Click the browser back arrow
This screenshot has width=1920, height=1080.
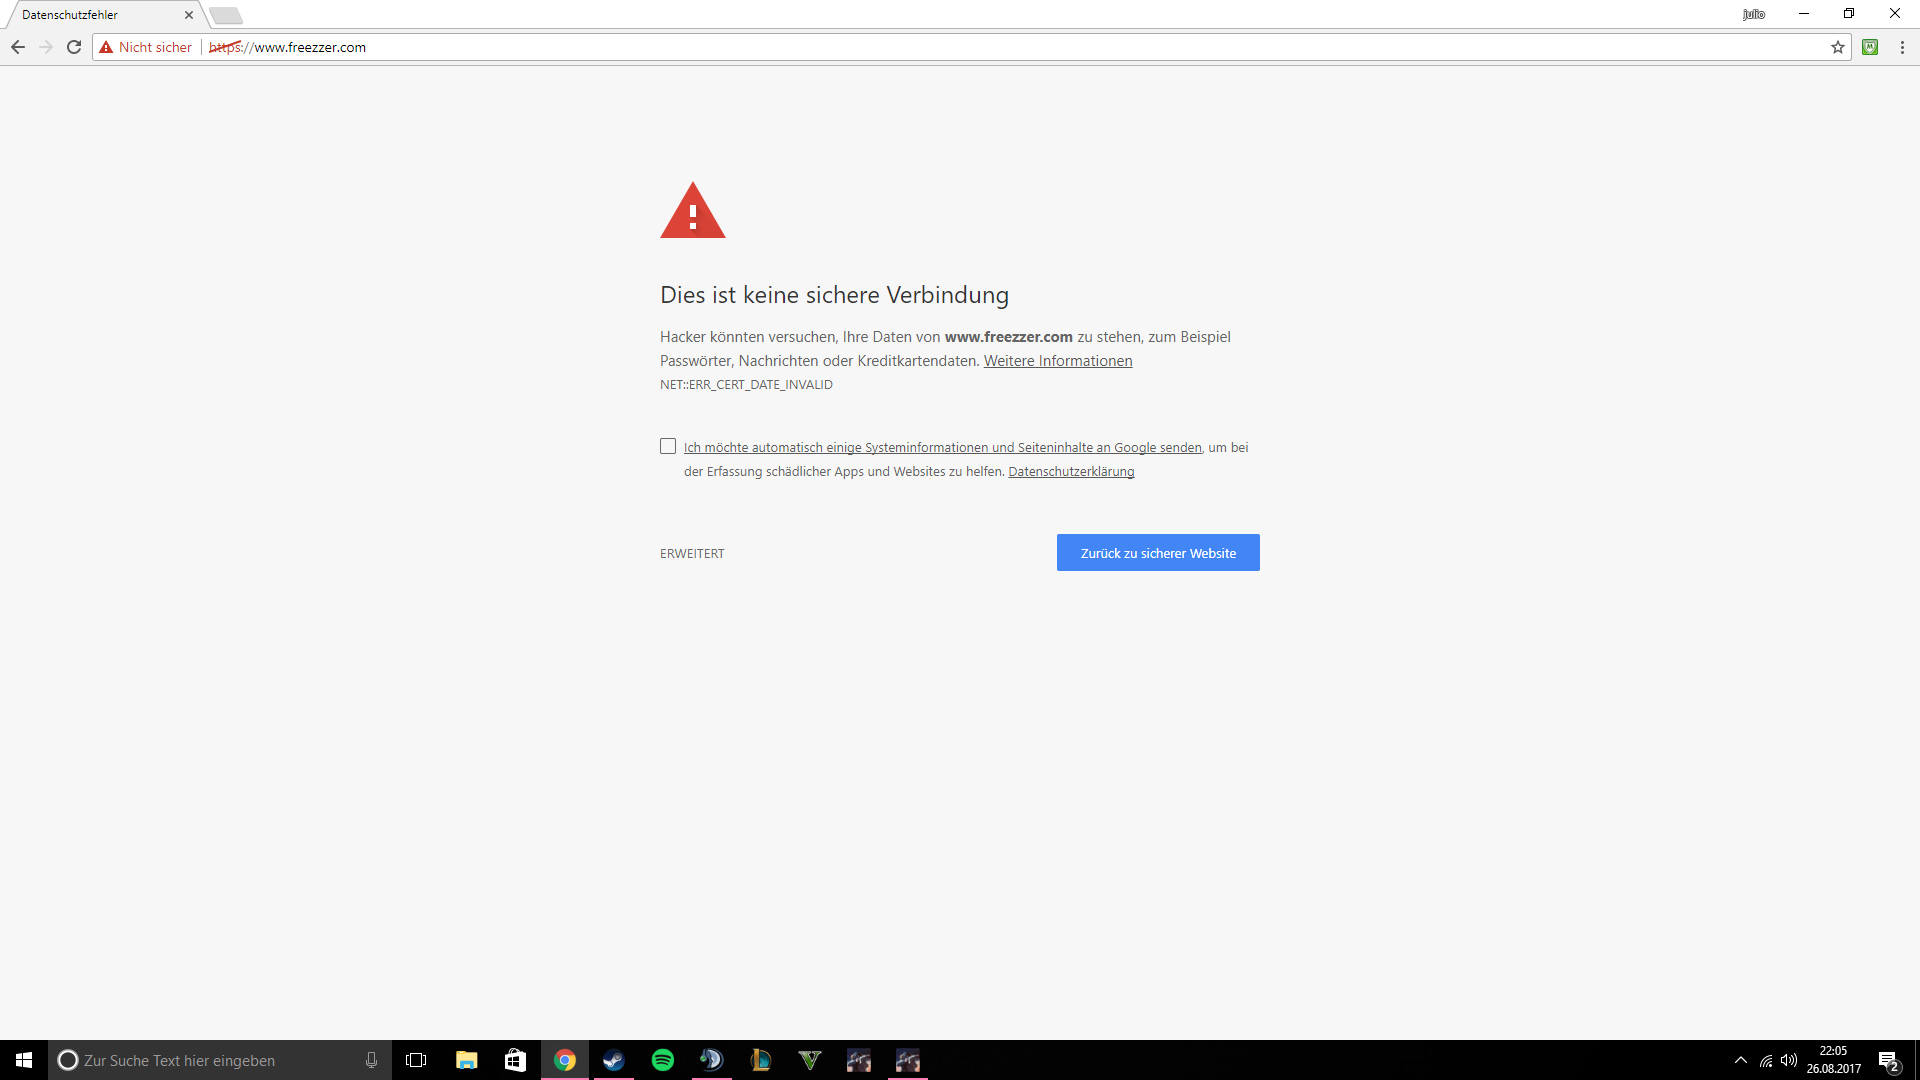click(x=18, y=47)
